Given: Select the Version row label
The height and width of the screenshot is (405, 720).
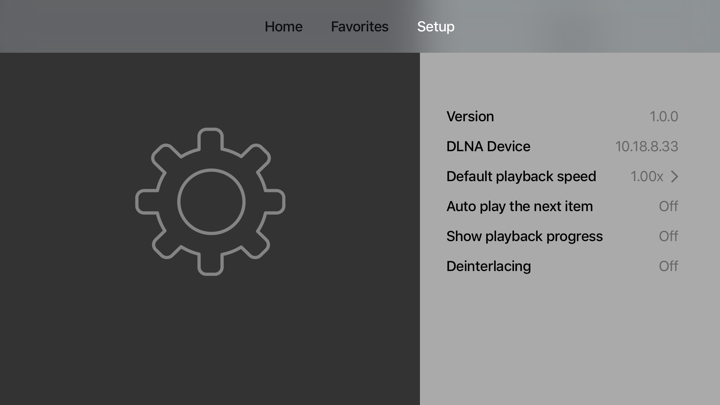Looking at the screenshot, I should [470, 116].
